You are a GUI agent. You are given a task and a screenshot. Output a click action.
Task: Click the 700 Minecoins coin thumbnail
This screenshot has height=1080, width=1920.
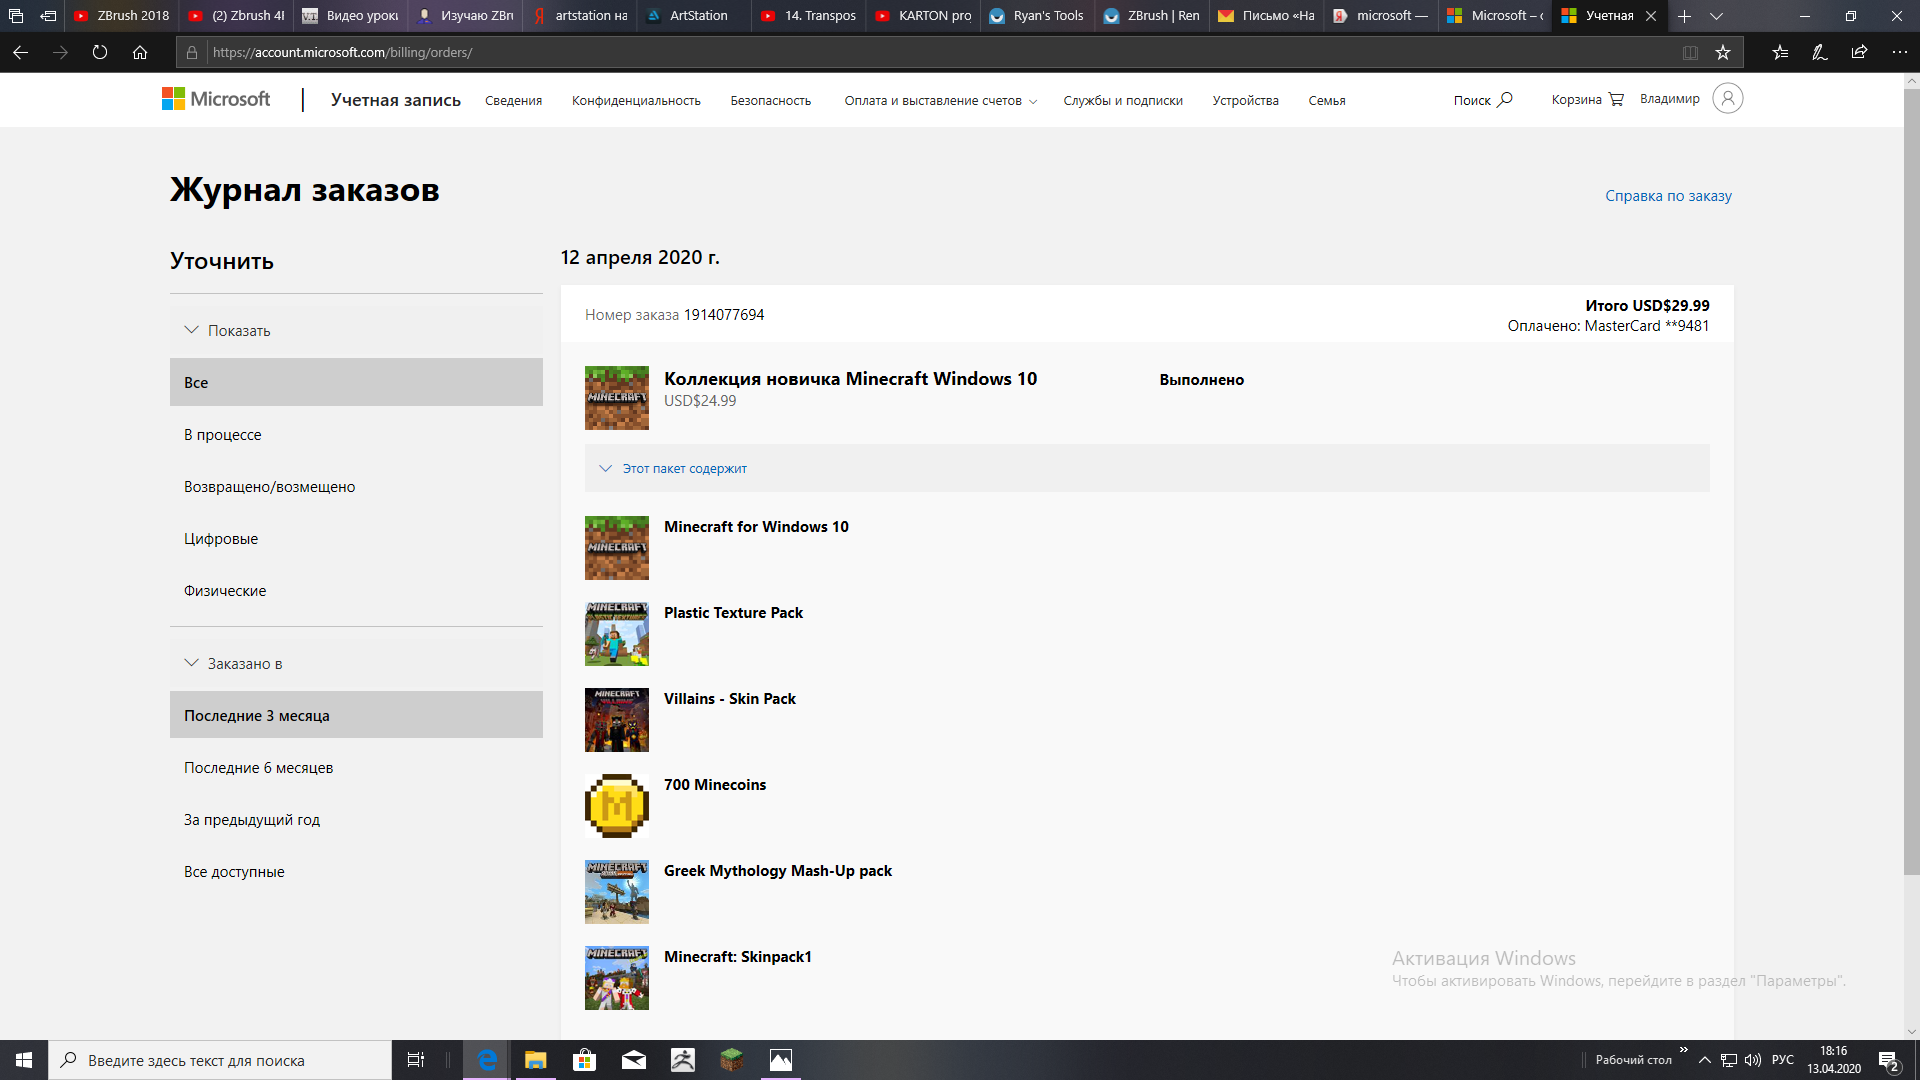pos(617,806)
